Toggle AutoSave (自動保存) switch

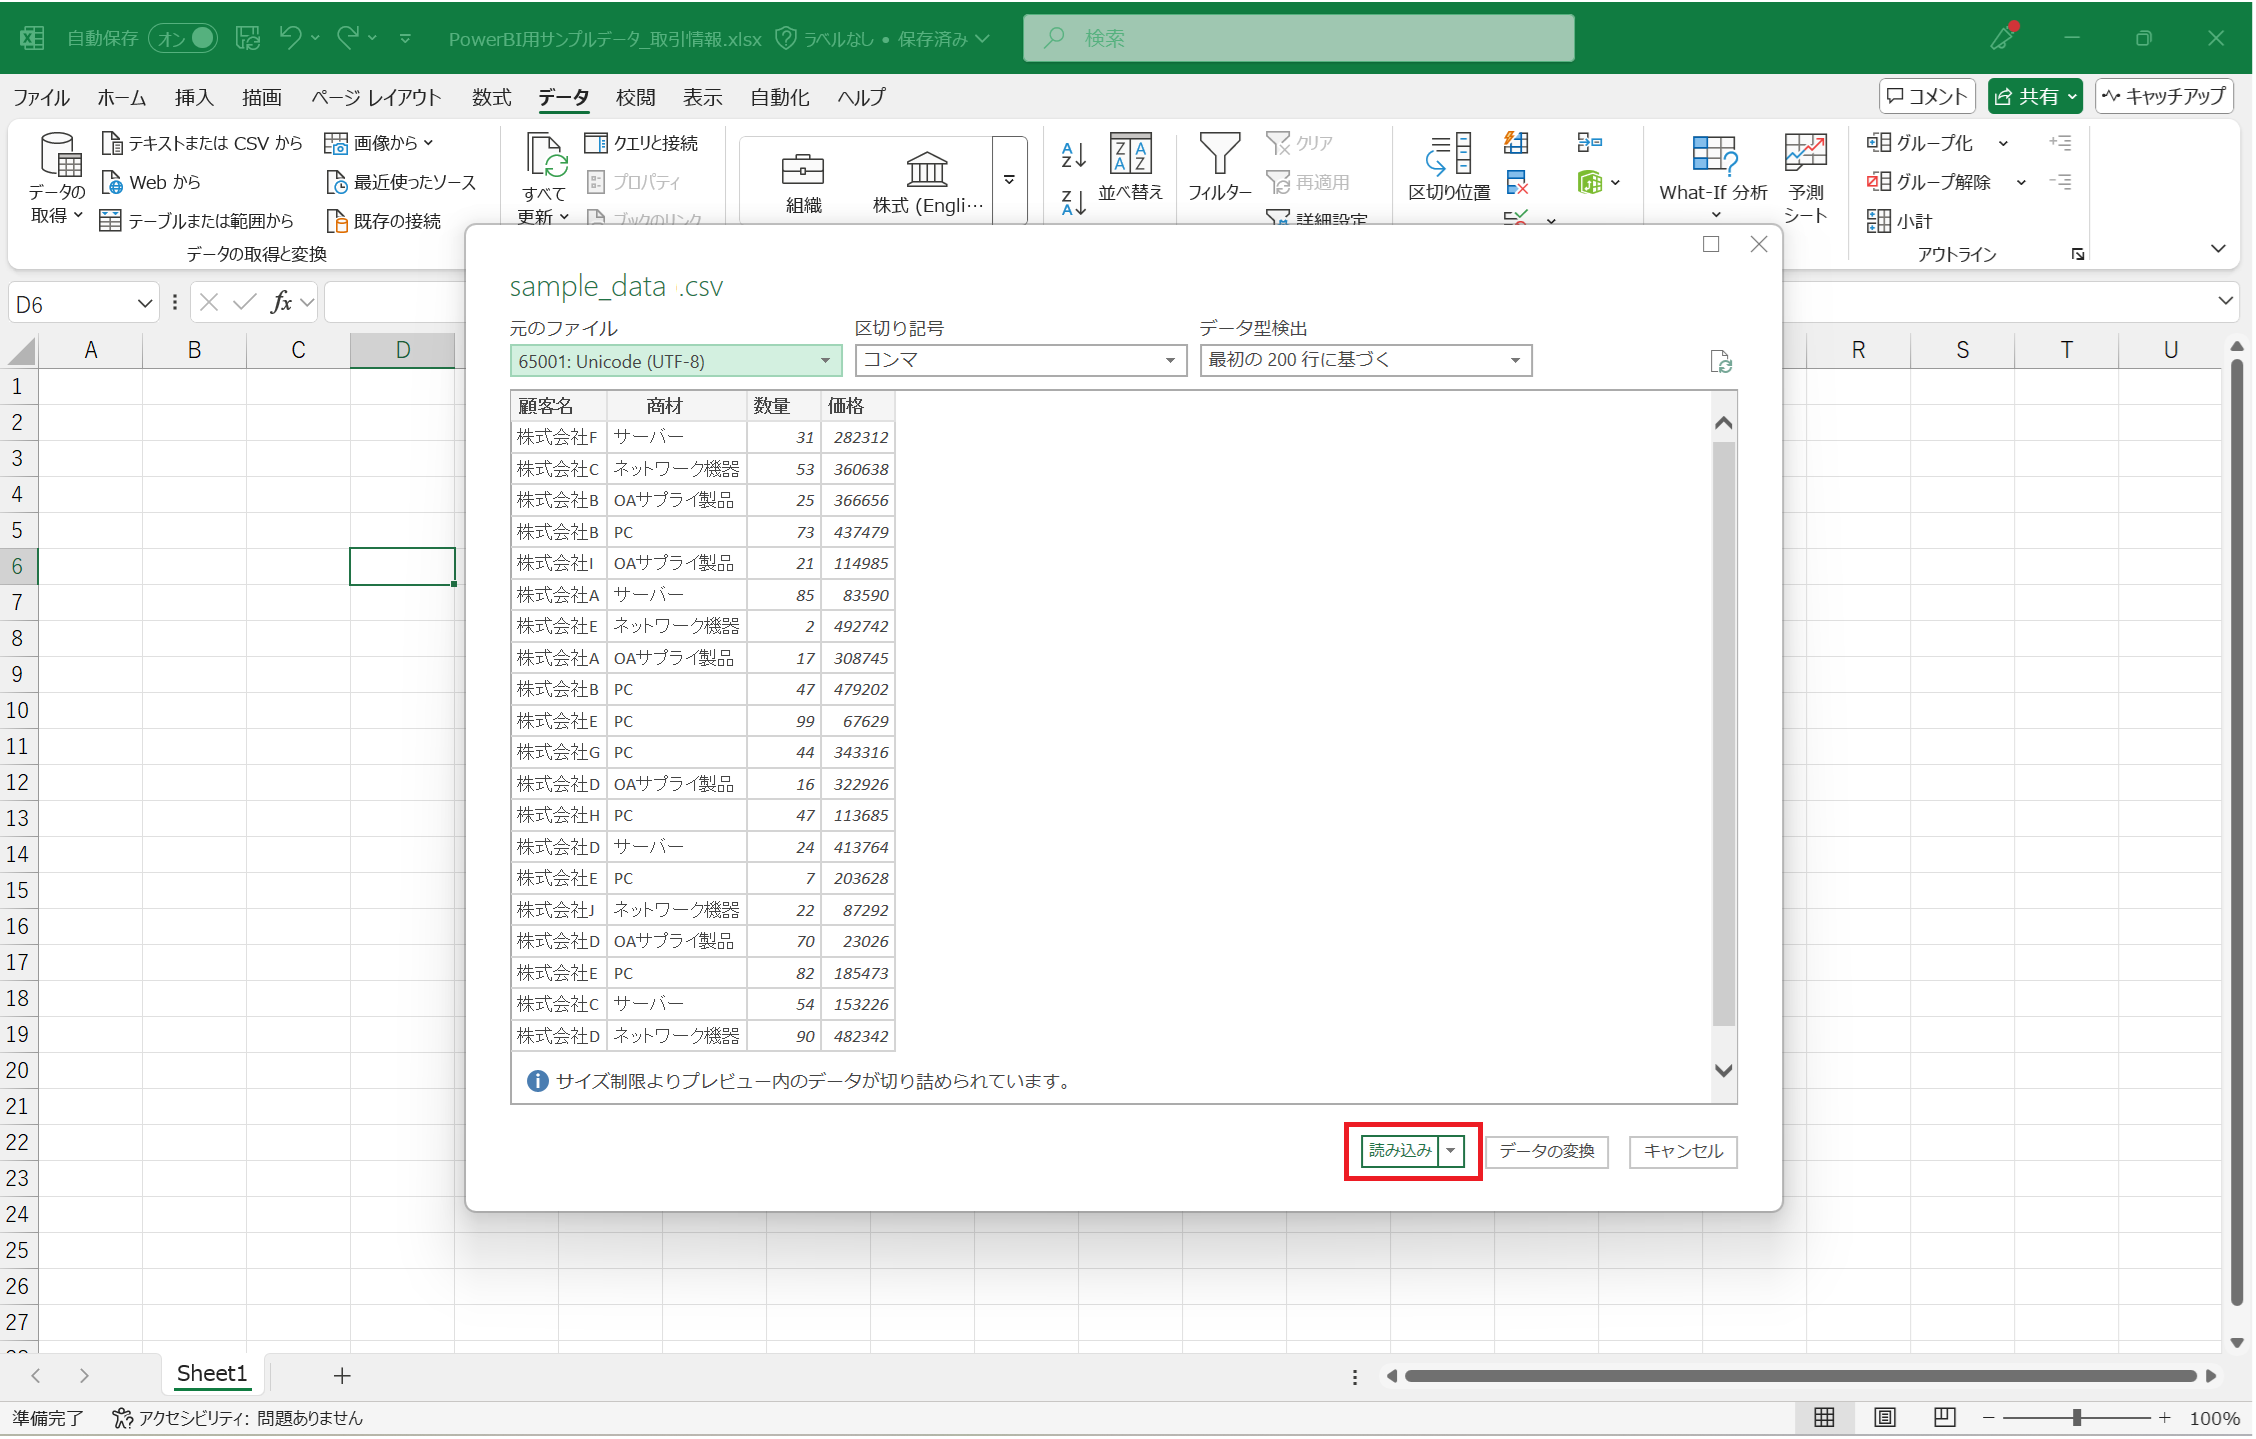pos(183,38)
